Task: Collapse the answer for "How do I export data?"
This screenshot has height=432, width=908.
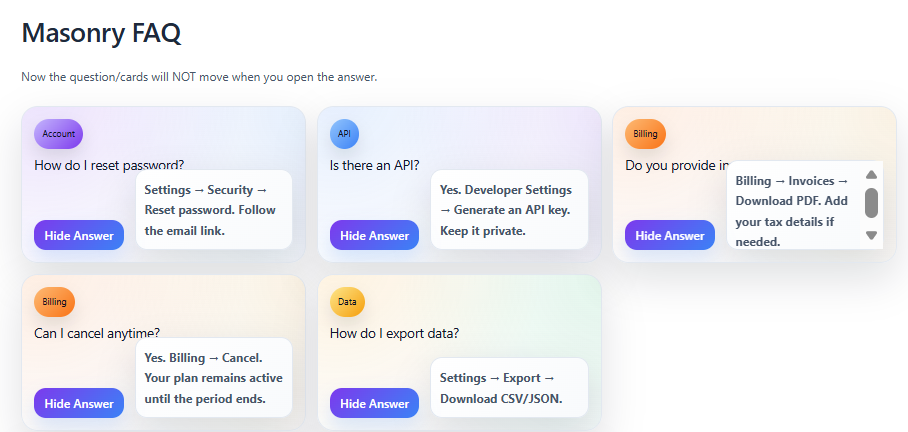Action: 374,404
